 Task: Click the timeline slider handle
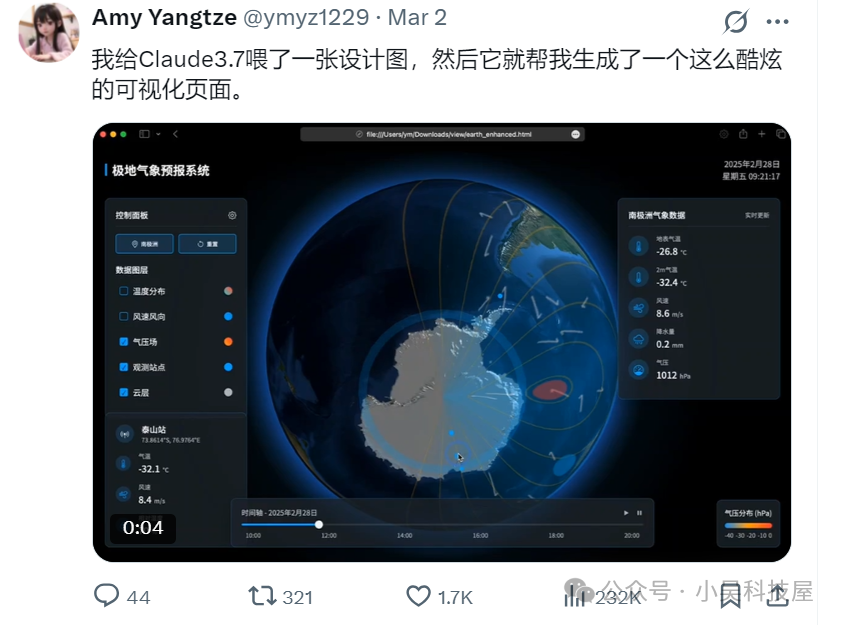[319, 525]
